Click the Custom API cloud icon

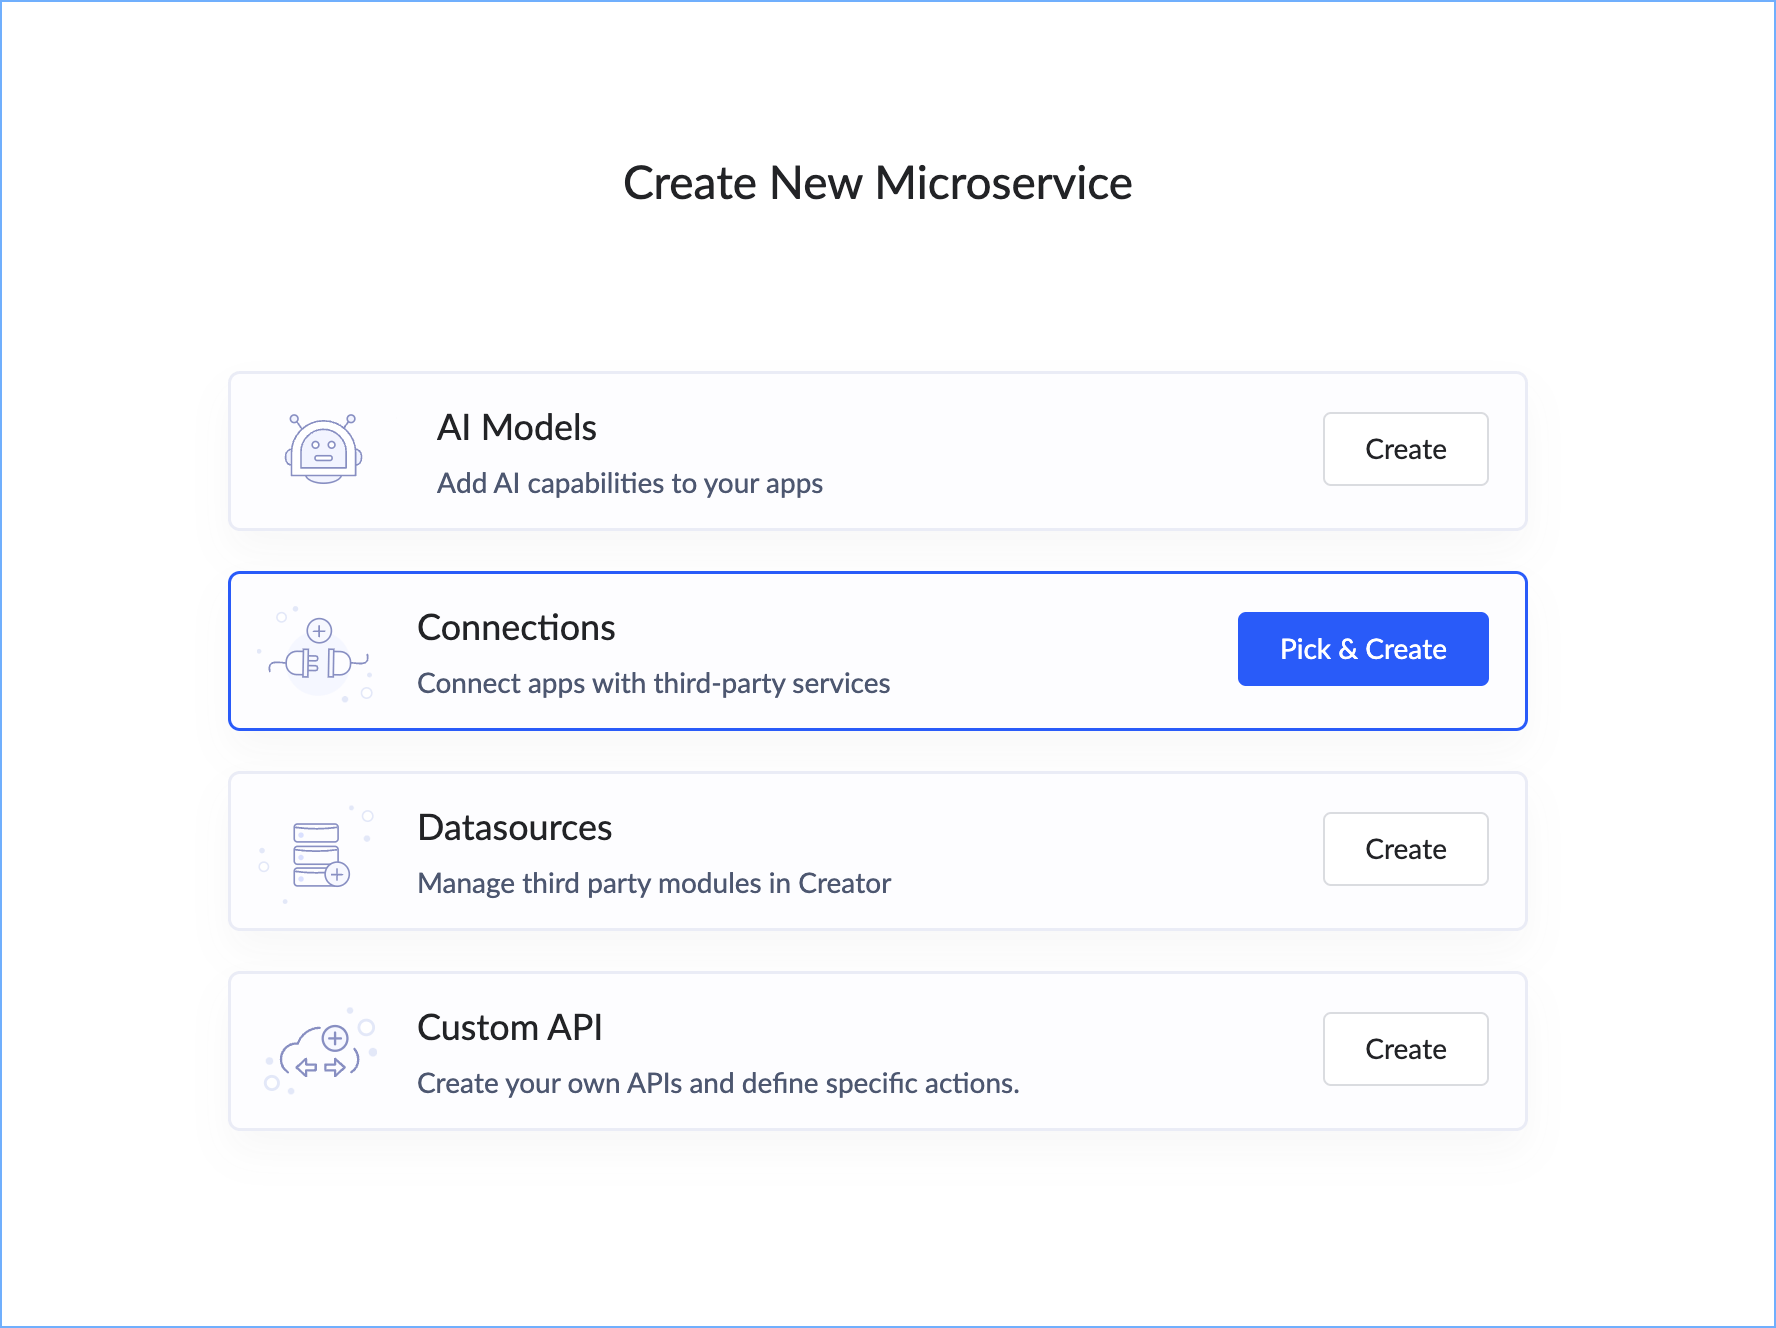[320, 1052]
